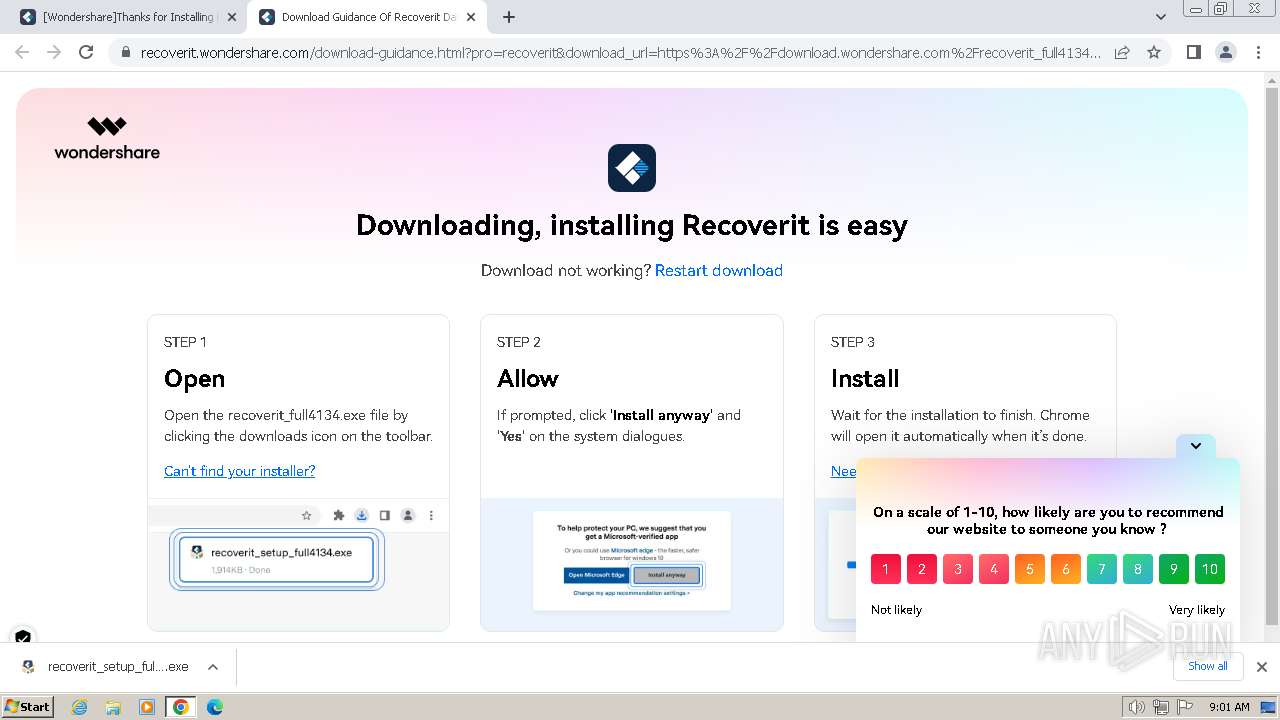Rate 5 on the recommendation scale

tap(1030, 569)
